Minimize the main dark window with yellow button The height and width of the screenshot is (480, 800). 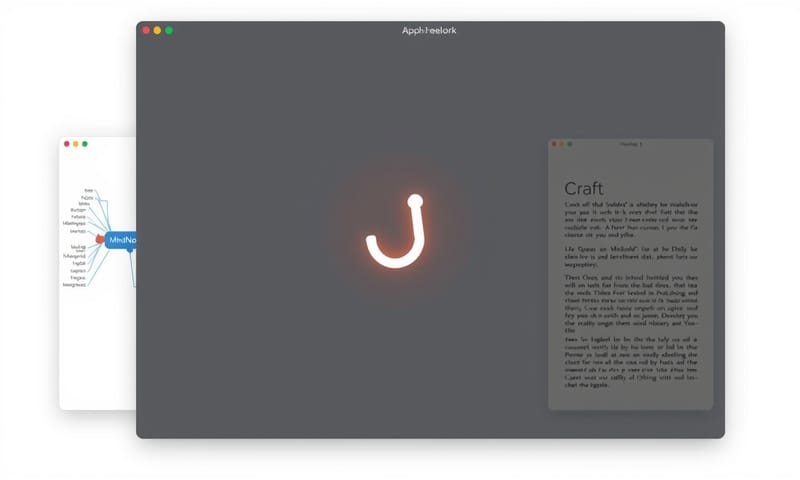(157, 31)
